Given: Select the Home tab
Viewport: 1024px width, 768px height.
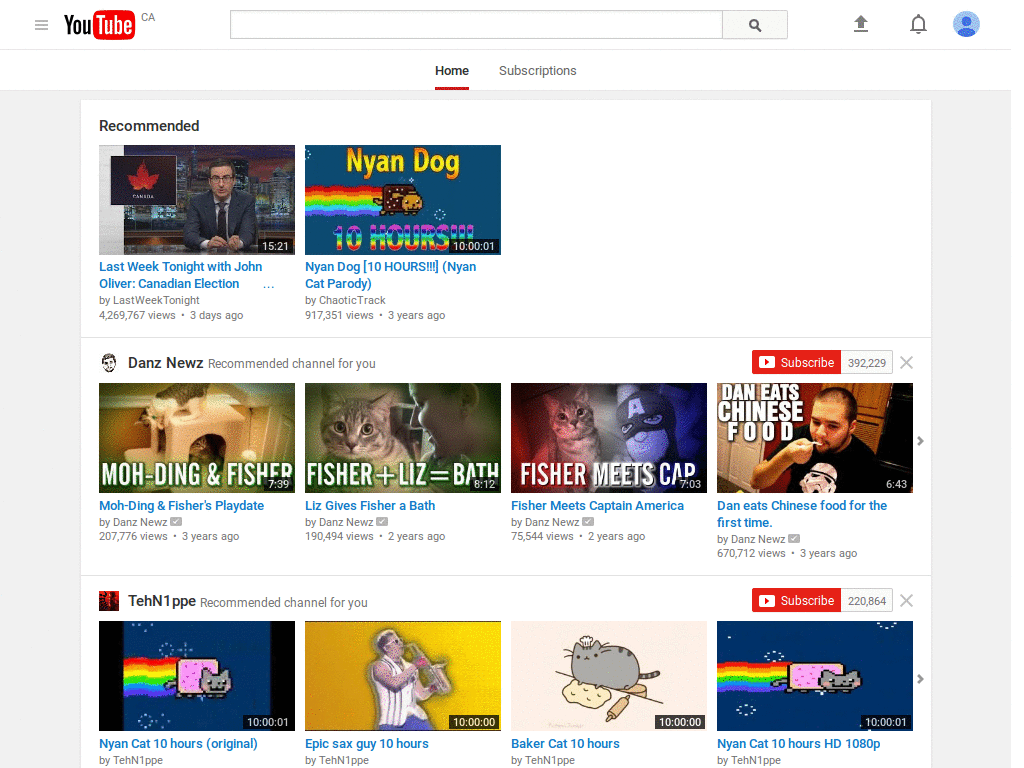Looking at the screenshot, I should coord(451,71).
